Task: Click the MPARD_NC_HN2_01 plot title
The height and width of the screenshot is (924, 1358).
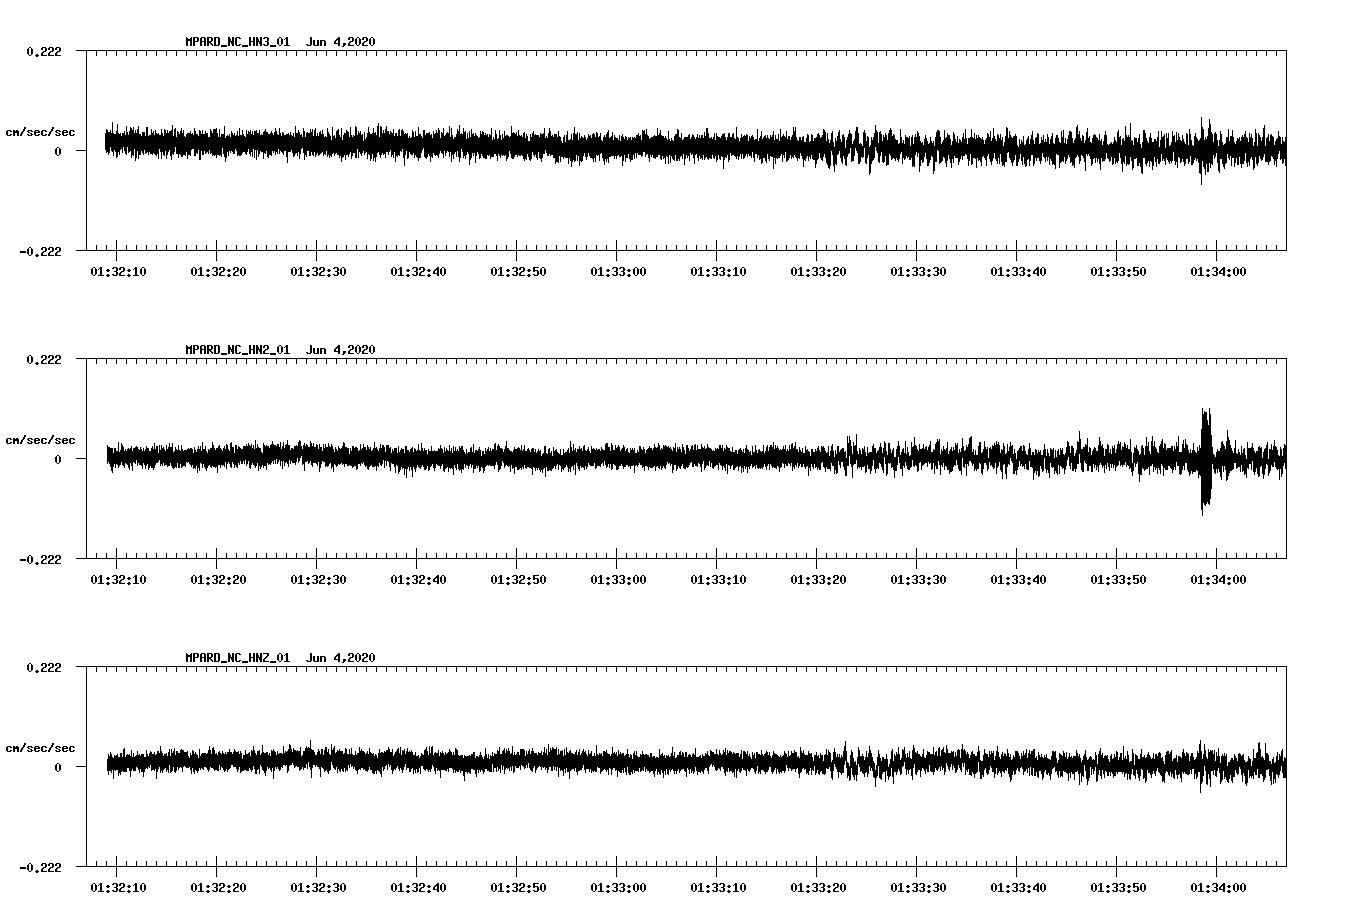Action: pyautogui.click(x=237, y=350)
